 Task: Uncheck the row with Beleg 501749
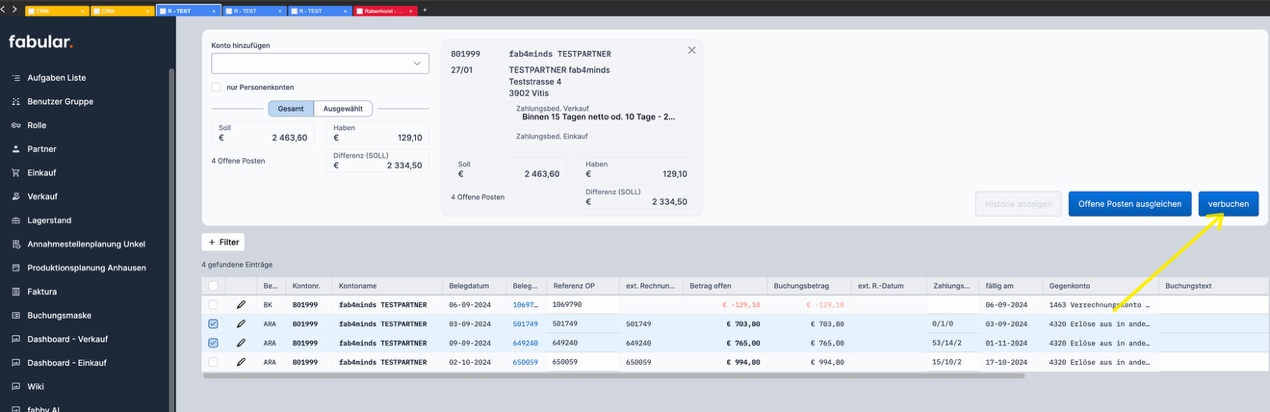click(x=213, y=324)
